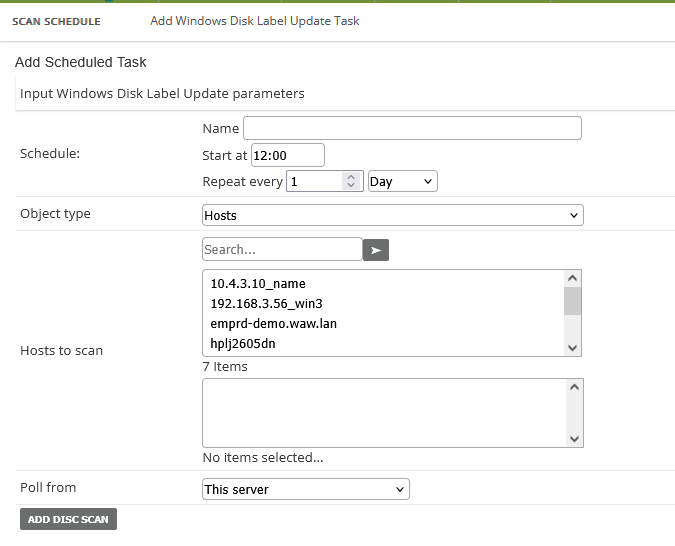Click the hosts Search text box
This screenshot has height=546, width=675.
click(281, 249)
